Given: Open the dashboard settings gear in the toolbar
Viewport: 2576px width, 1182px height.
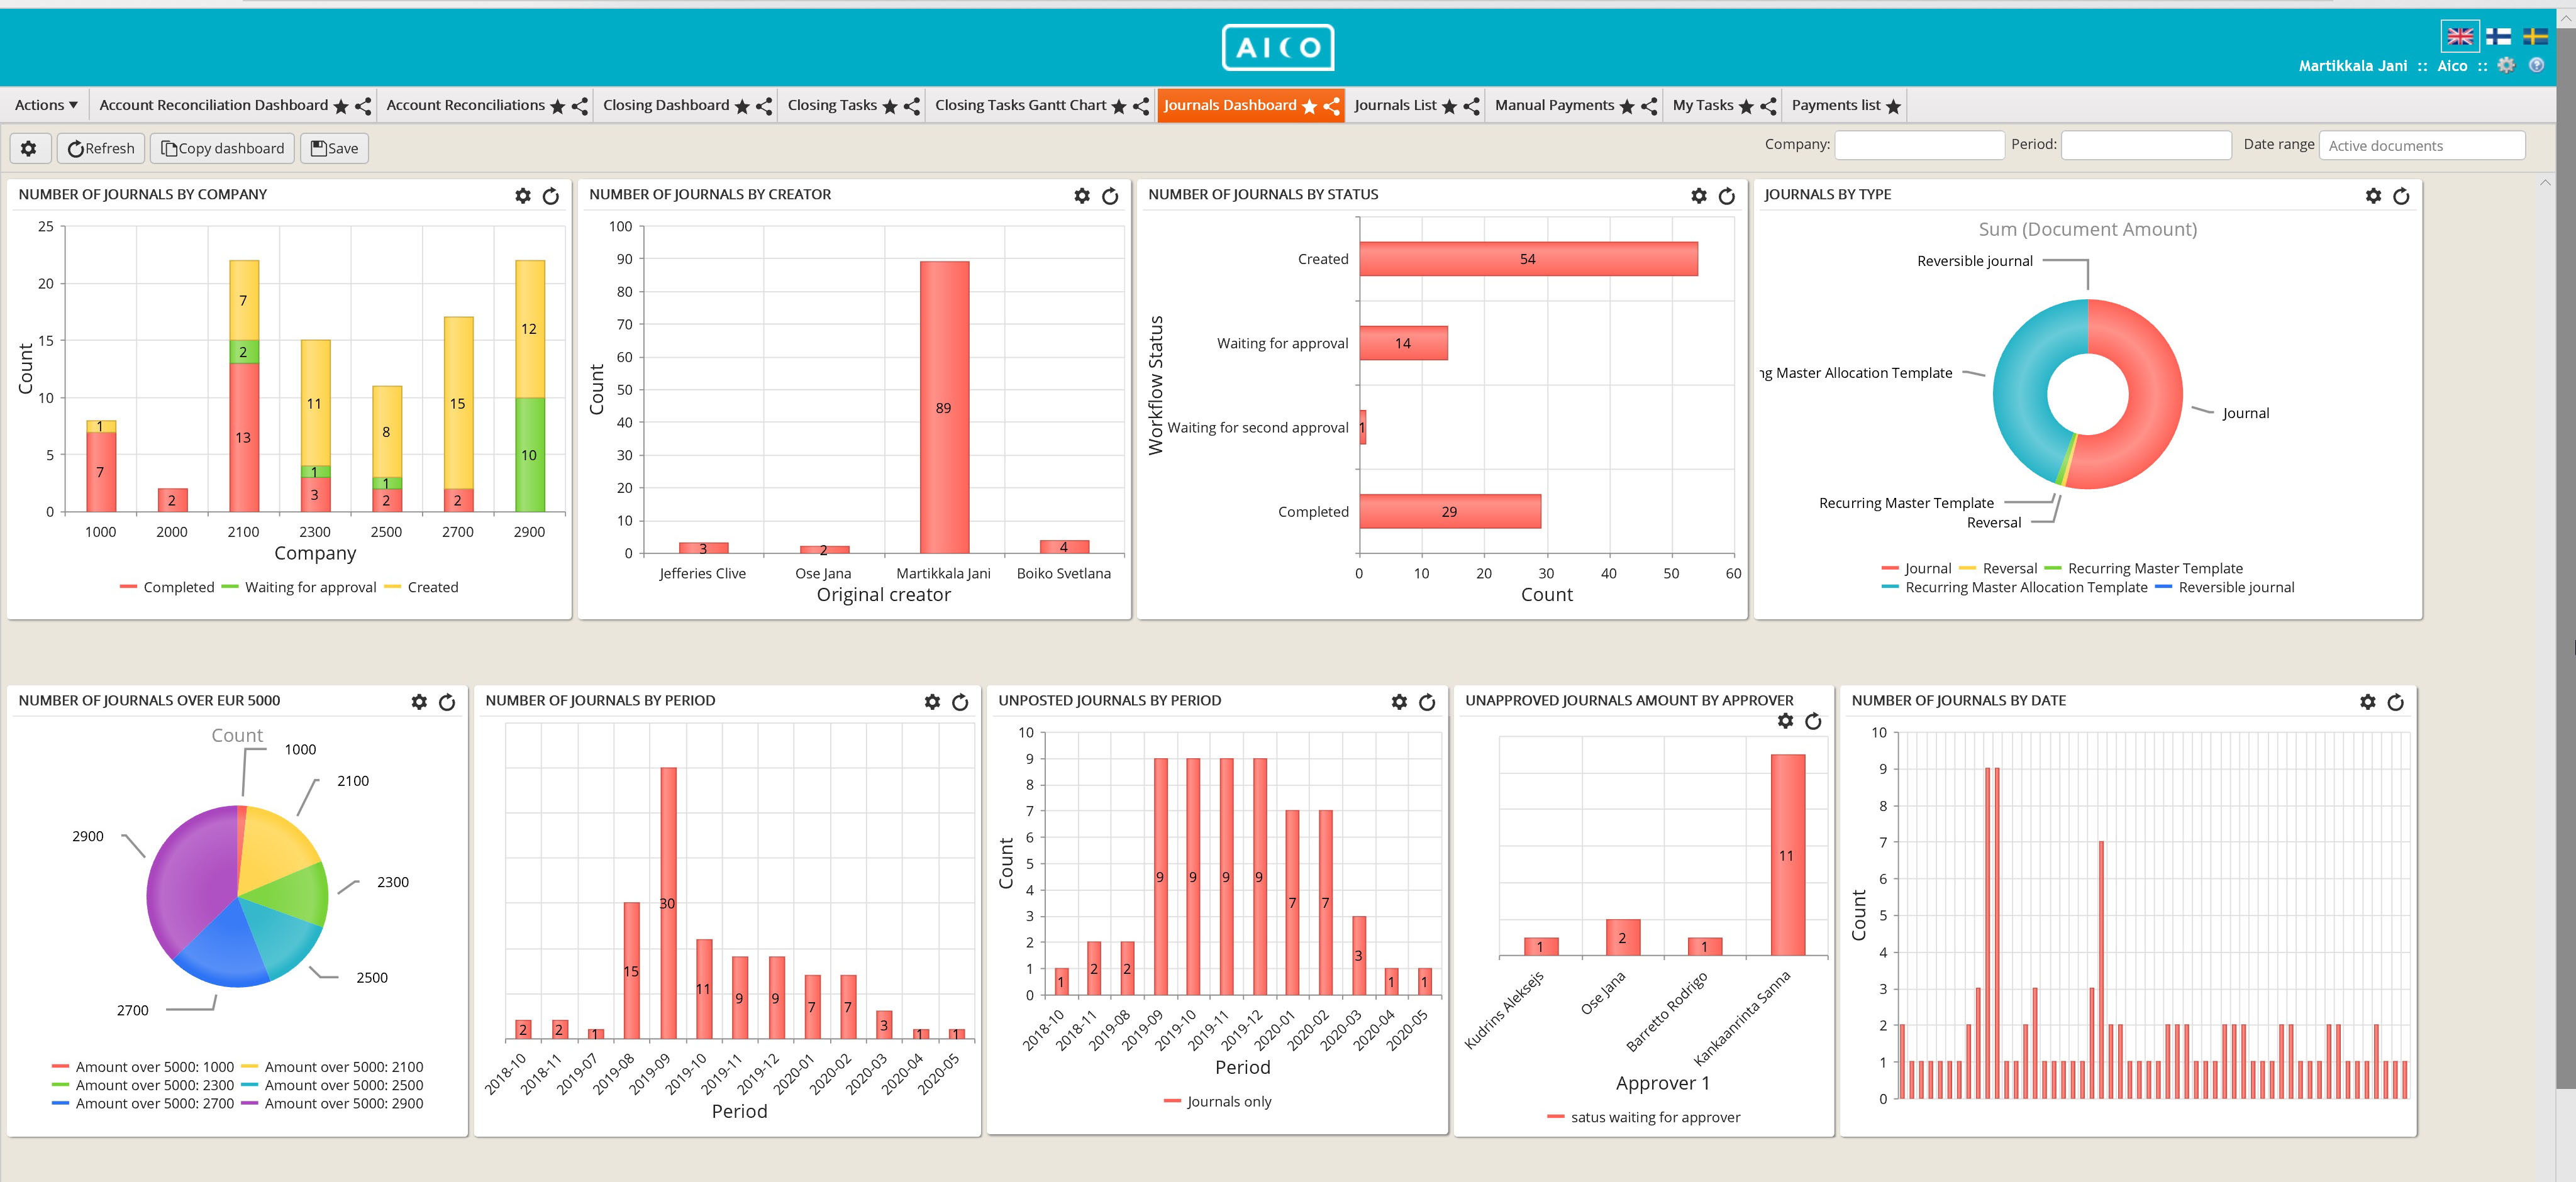Looking at the screenshot, I should tap(29, 147).
